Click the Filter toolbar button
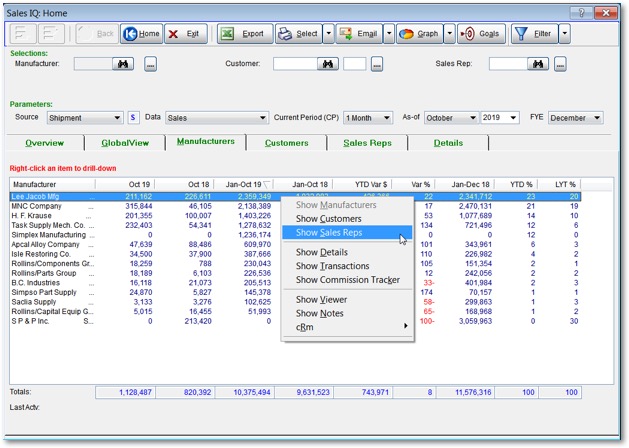Image resolution: width=629 pixels, height=448 pixels. click(x=534, y=34)
